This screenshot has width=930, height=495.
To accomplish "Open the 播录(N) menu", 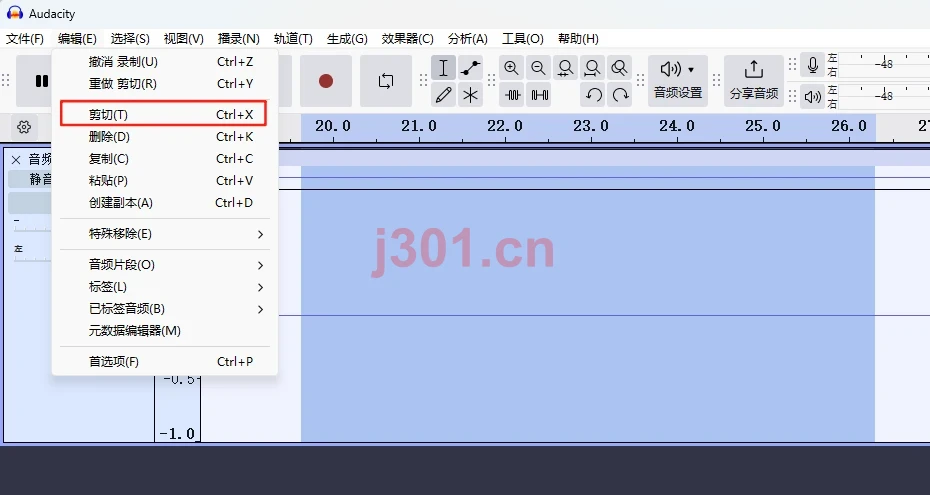I will pyautogui.click(x=238, y=39).
